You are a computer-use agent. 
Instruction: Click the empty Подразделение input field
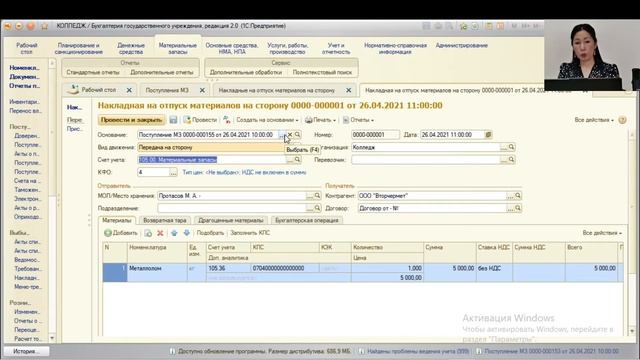point(231,208)
